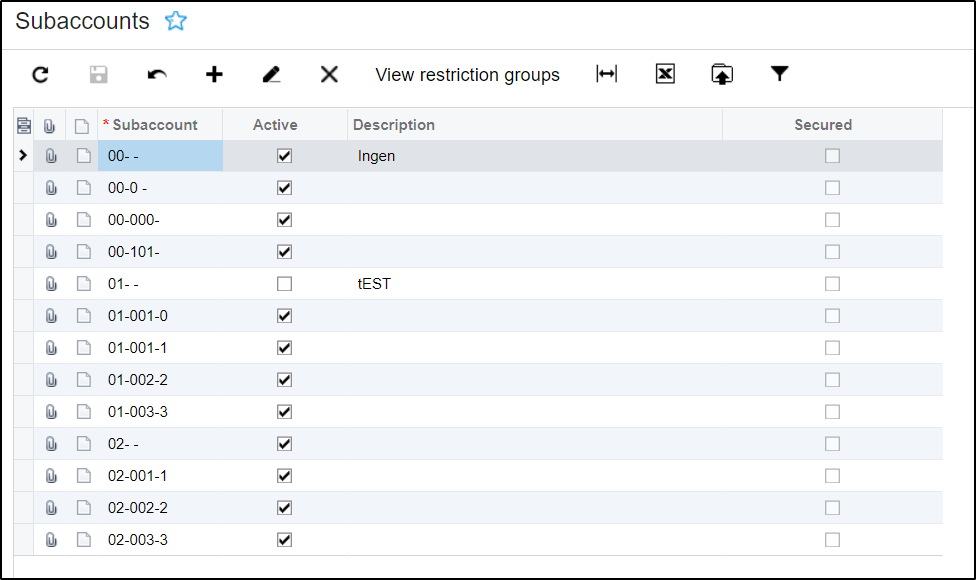976x580 pixels.
Task: Uncheck Active for subaccount 00-101-
Action: click(285, 252)
